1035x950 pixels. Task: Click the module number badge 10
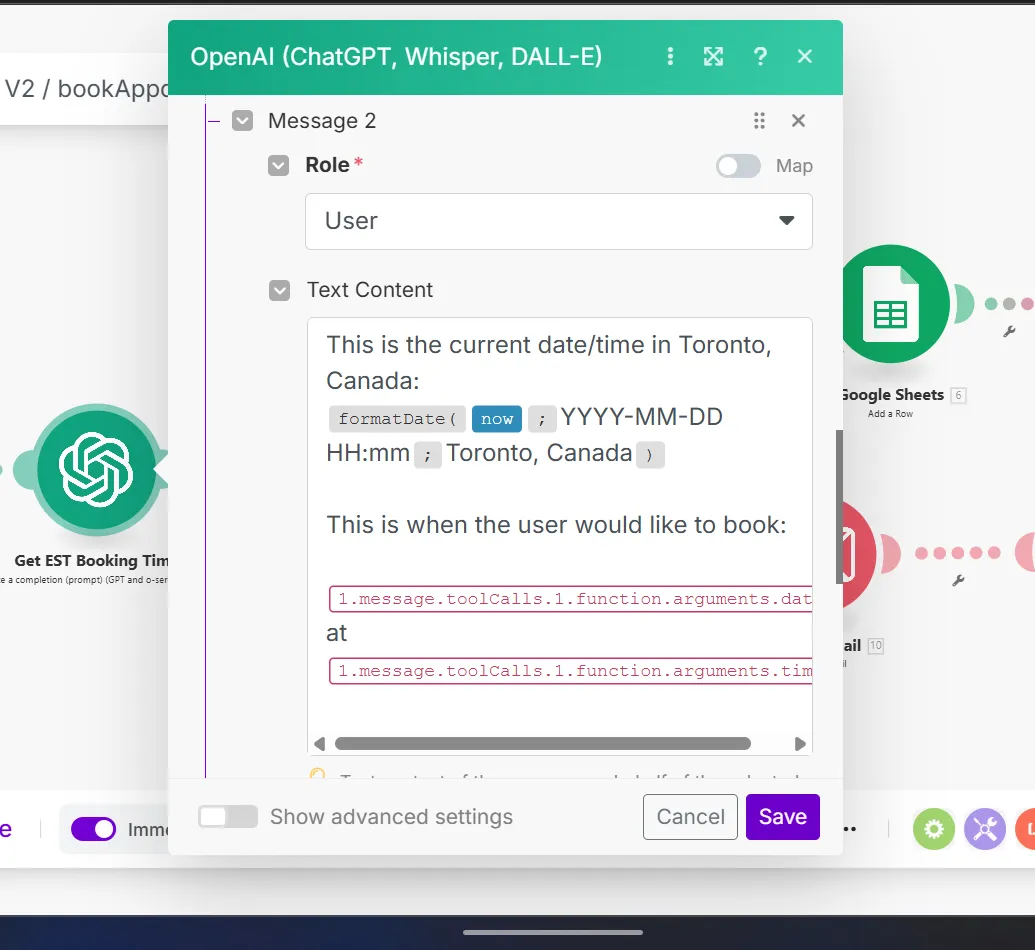click(876, 646)
